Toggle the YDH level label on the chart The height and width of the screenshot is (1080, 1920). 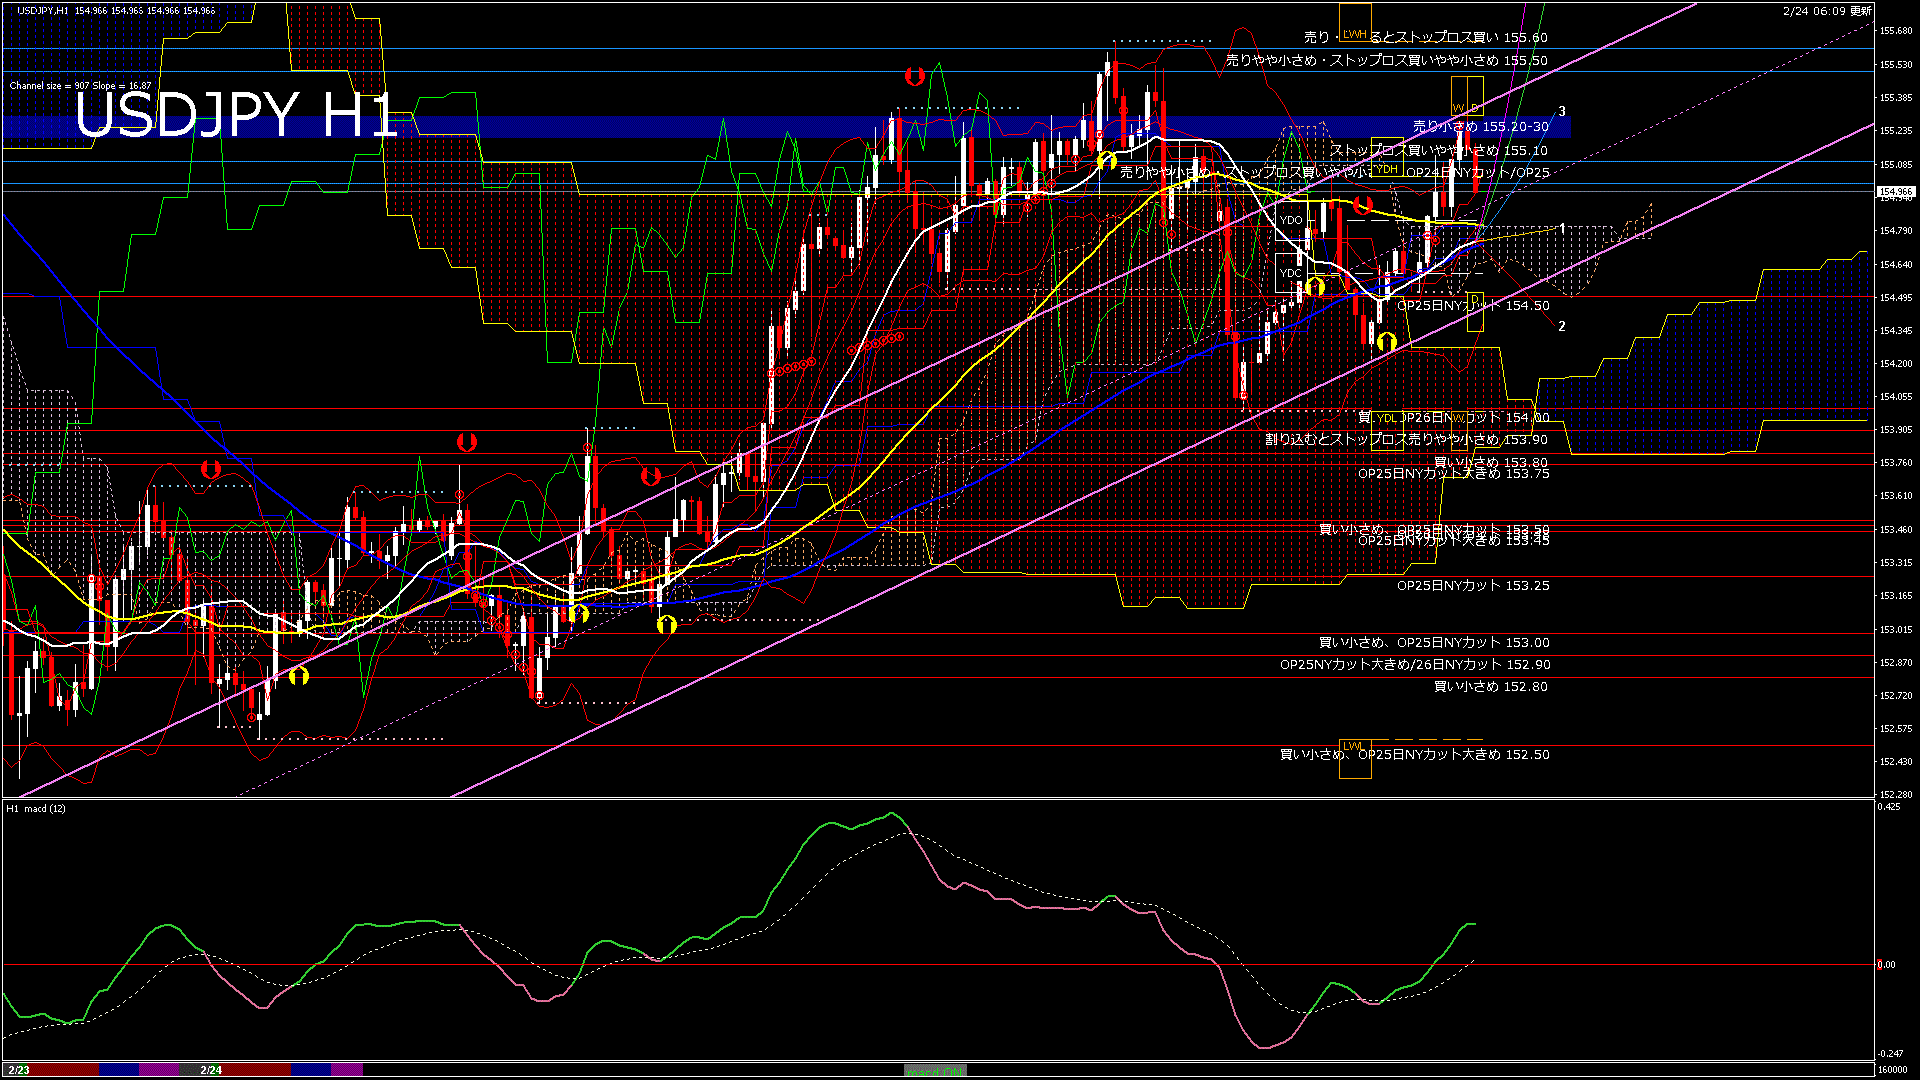click(1385, 172)
